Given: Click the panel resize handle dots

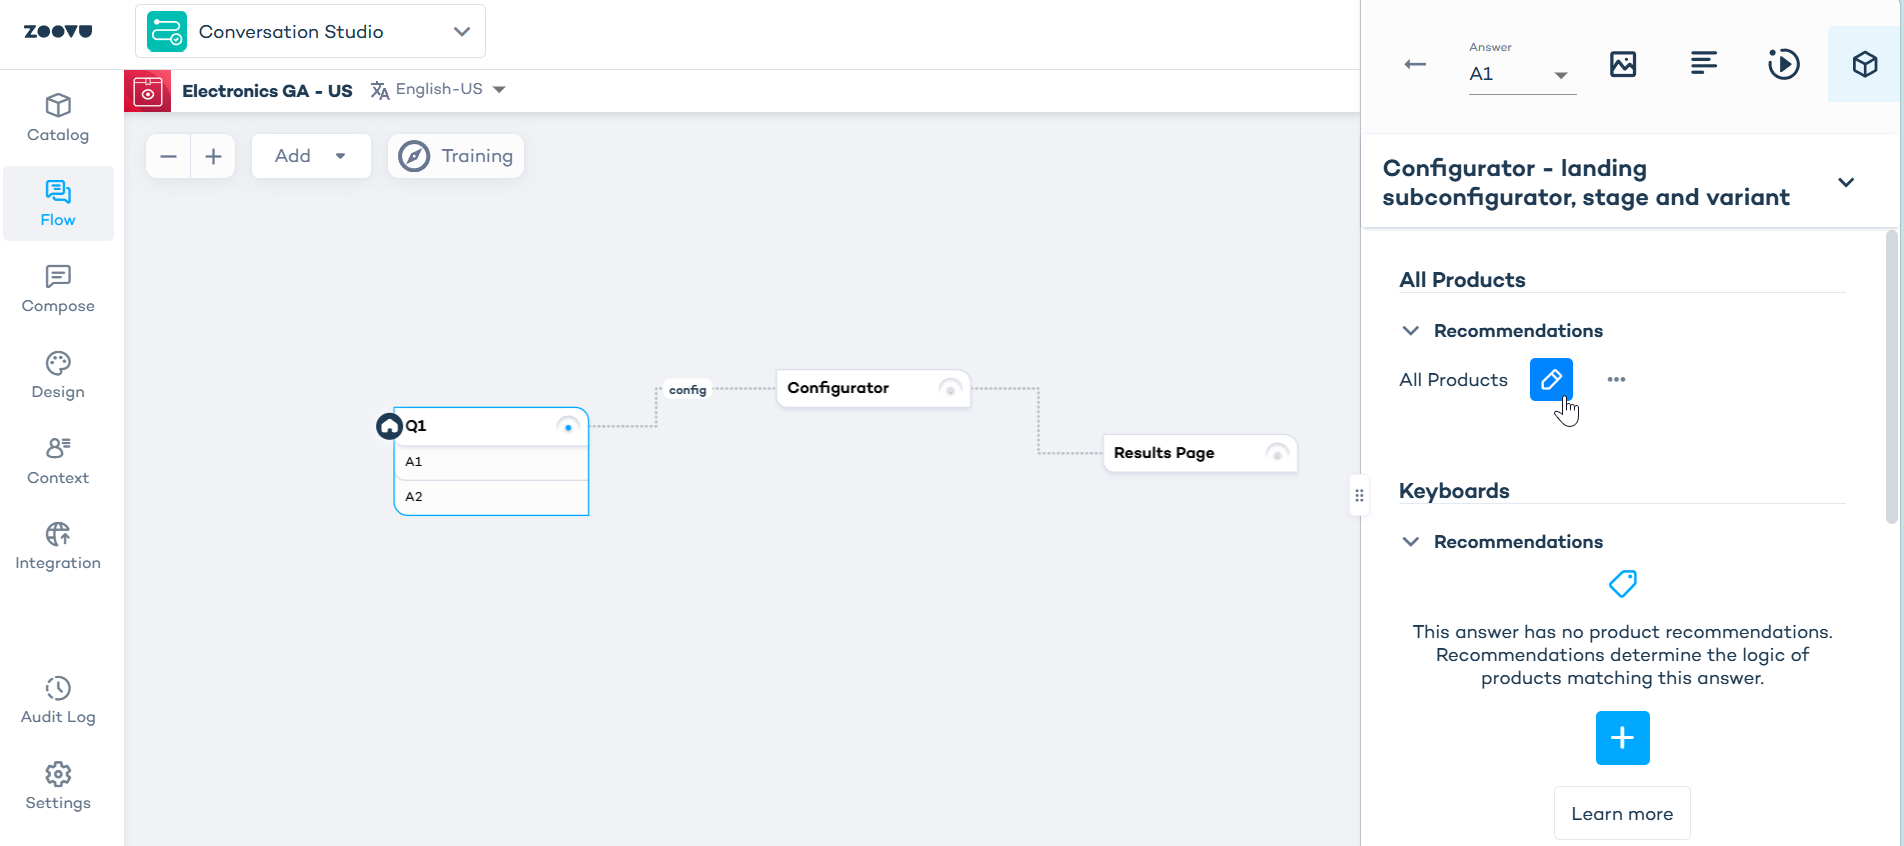Looking at the screenshot, I should click(1359, 495).
